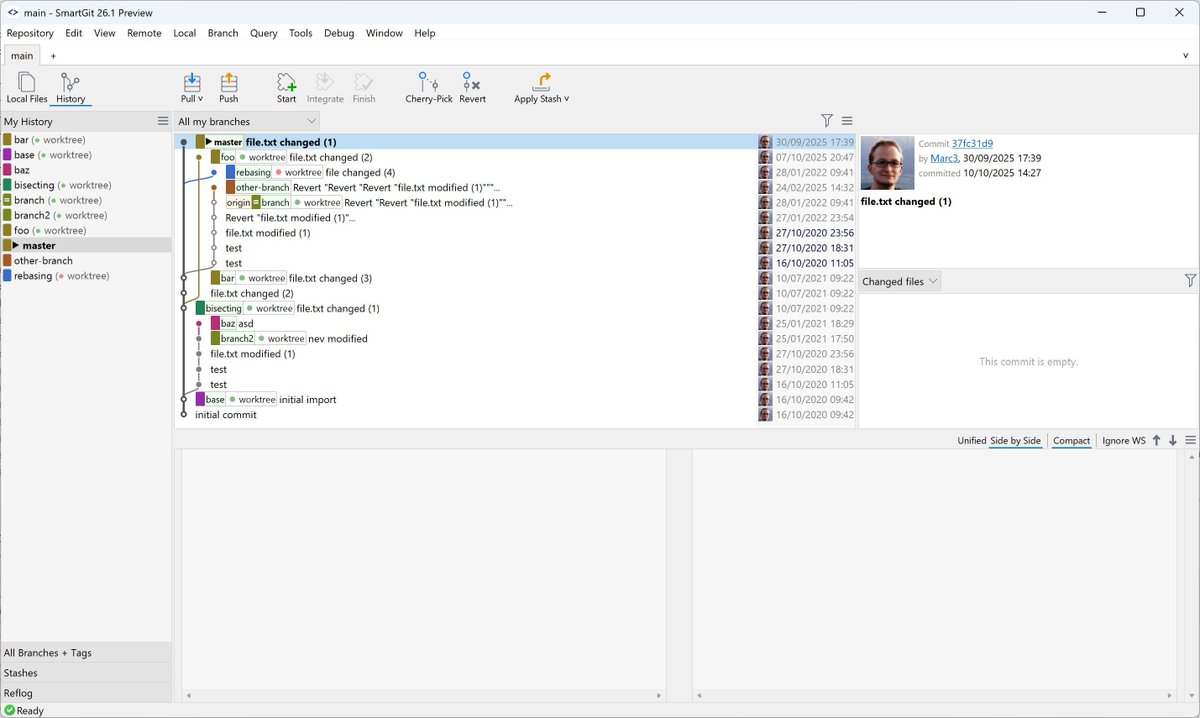Select the main repository tab
Image resolution: width=1200 pixels, height=718 pixels.
[22, 56]
